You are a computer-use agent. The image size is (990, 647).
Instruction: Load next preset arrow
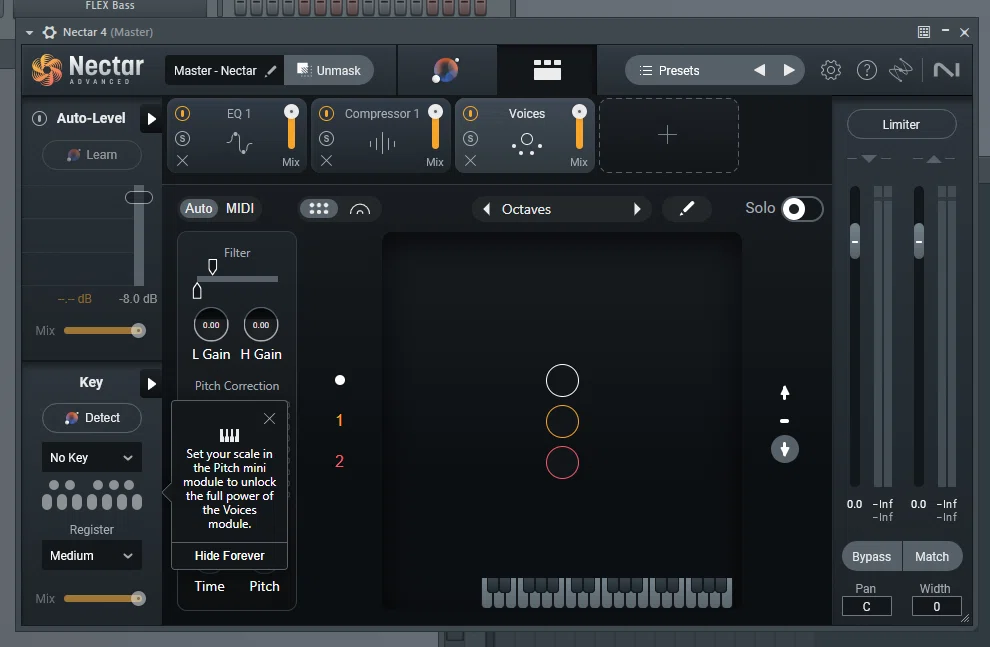[x=789, y=70]
